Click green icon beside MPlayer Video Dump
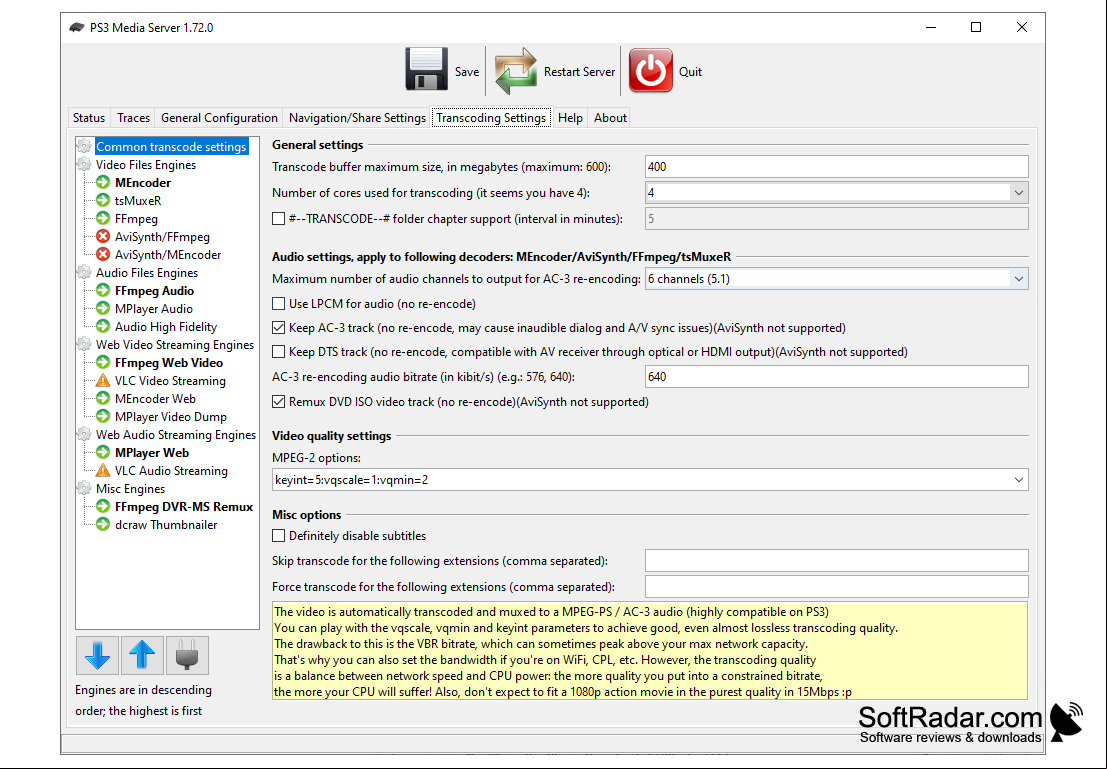This screenshot has width=1107, height=769. [x=103, y=417]
